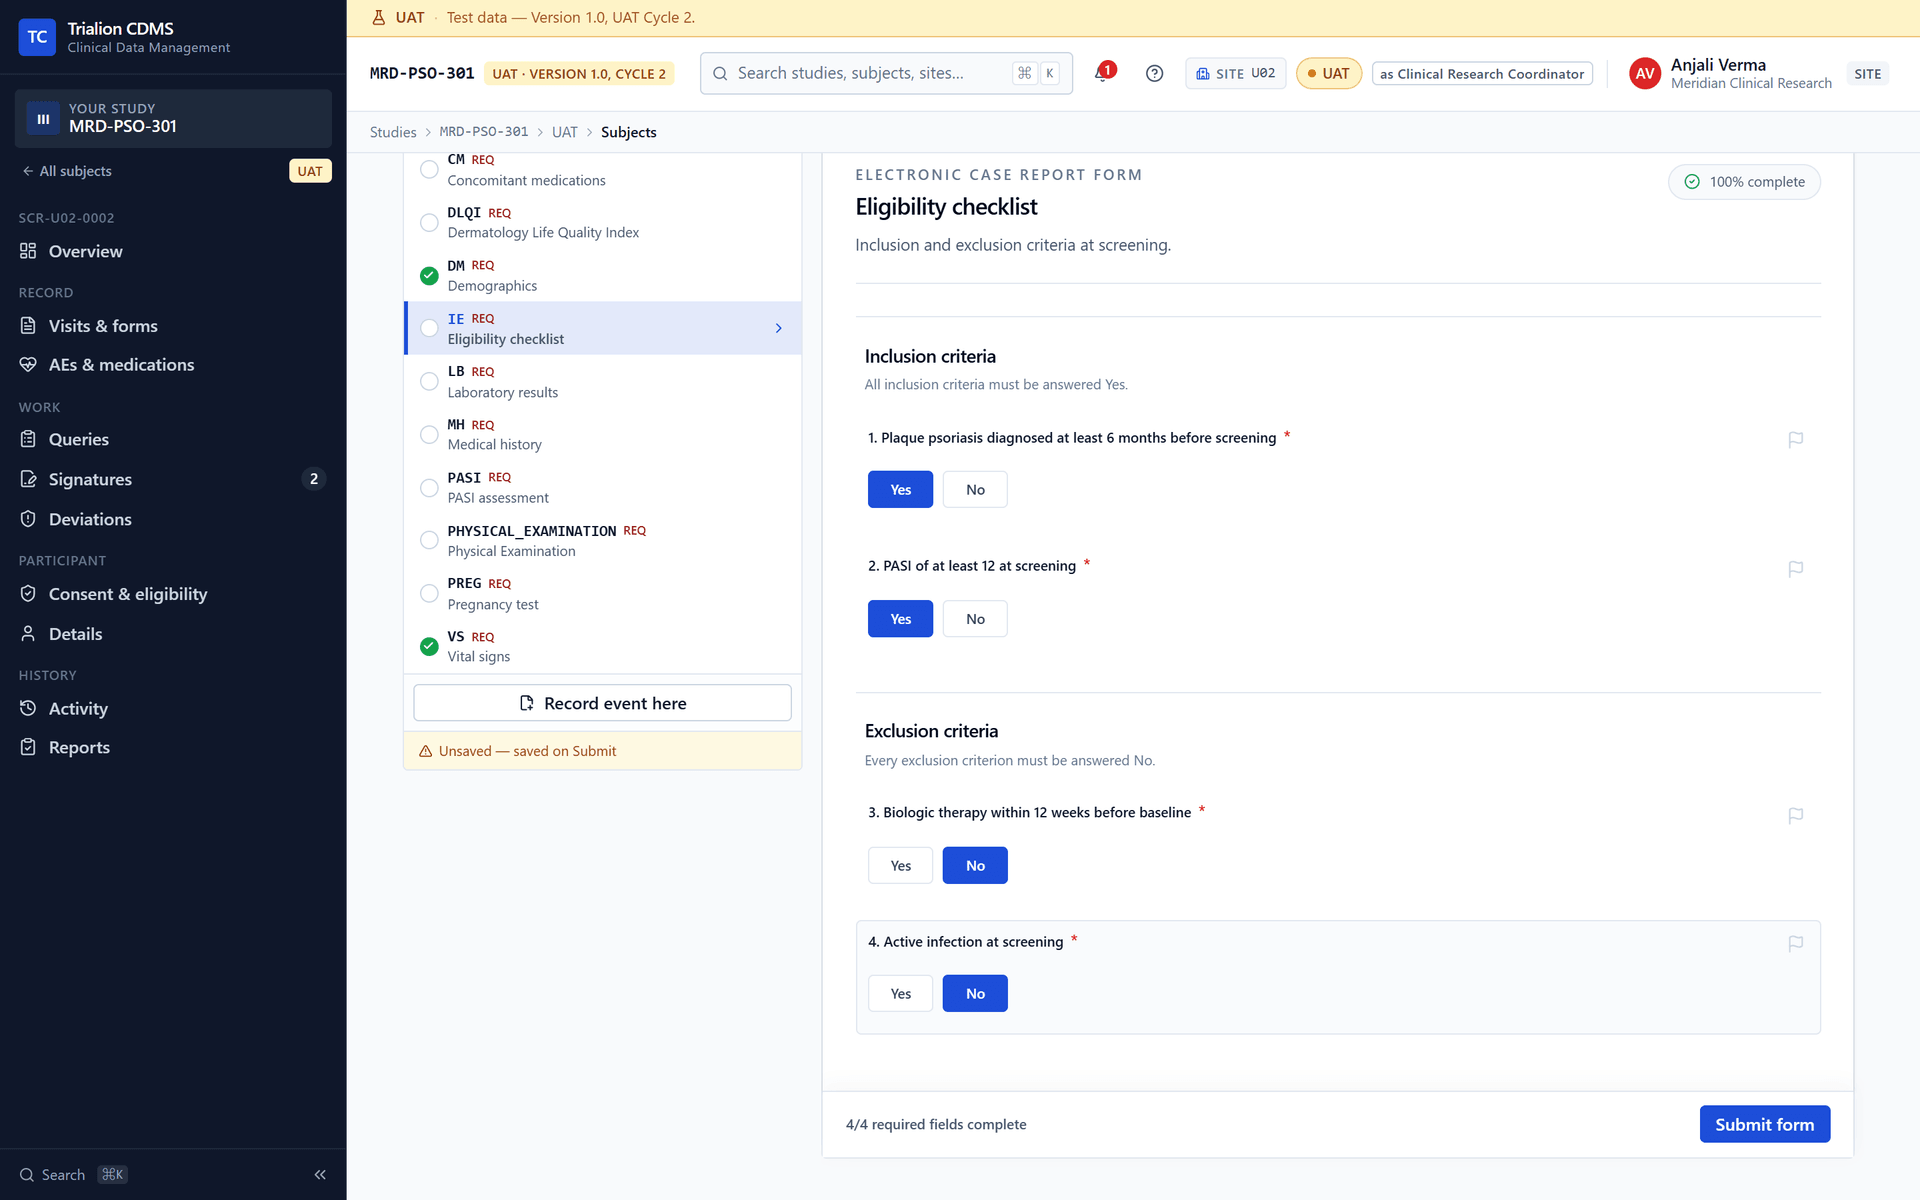Click the magnifier icon in the search field

[x=720, y=73]
